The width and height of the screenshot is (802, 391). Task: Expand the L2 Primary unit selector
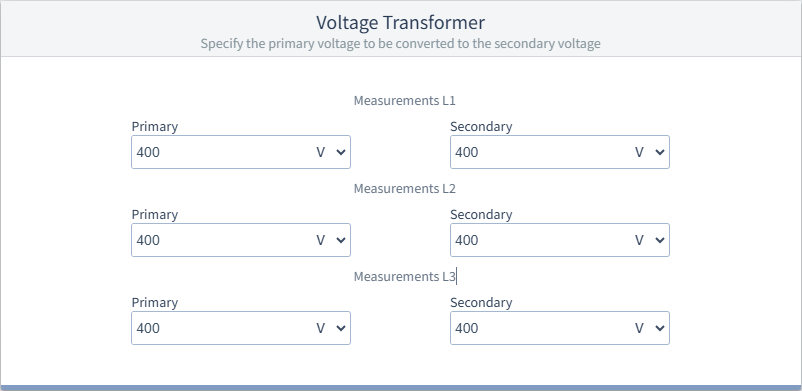[331, 240]
